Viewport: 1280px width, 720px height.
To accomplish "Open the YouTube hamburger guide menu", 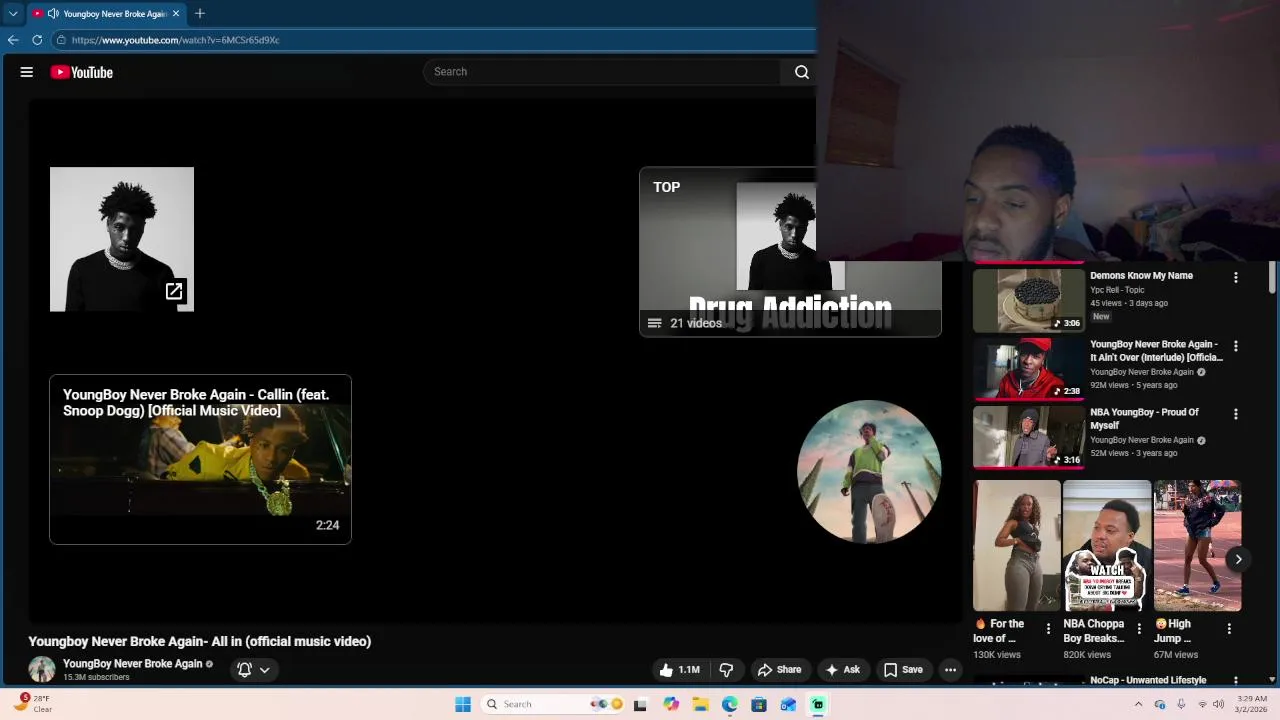I will click(x=27, y=72).
